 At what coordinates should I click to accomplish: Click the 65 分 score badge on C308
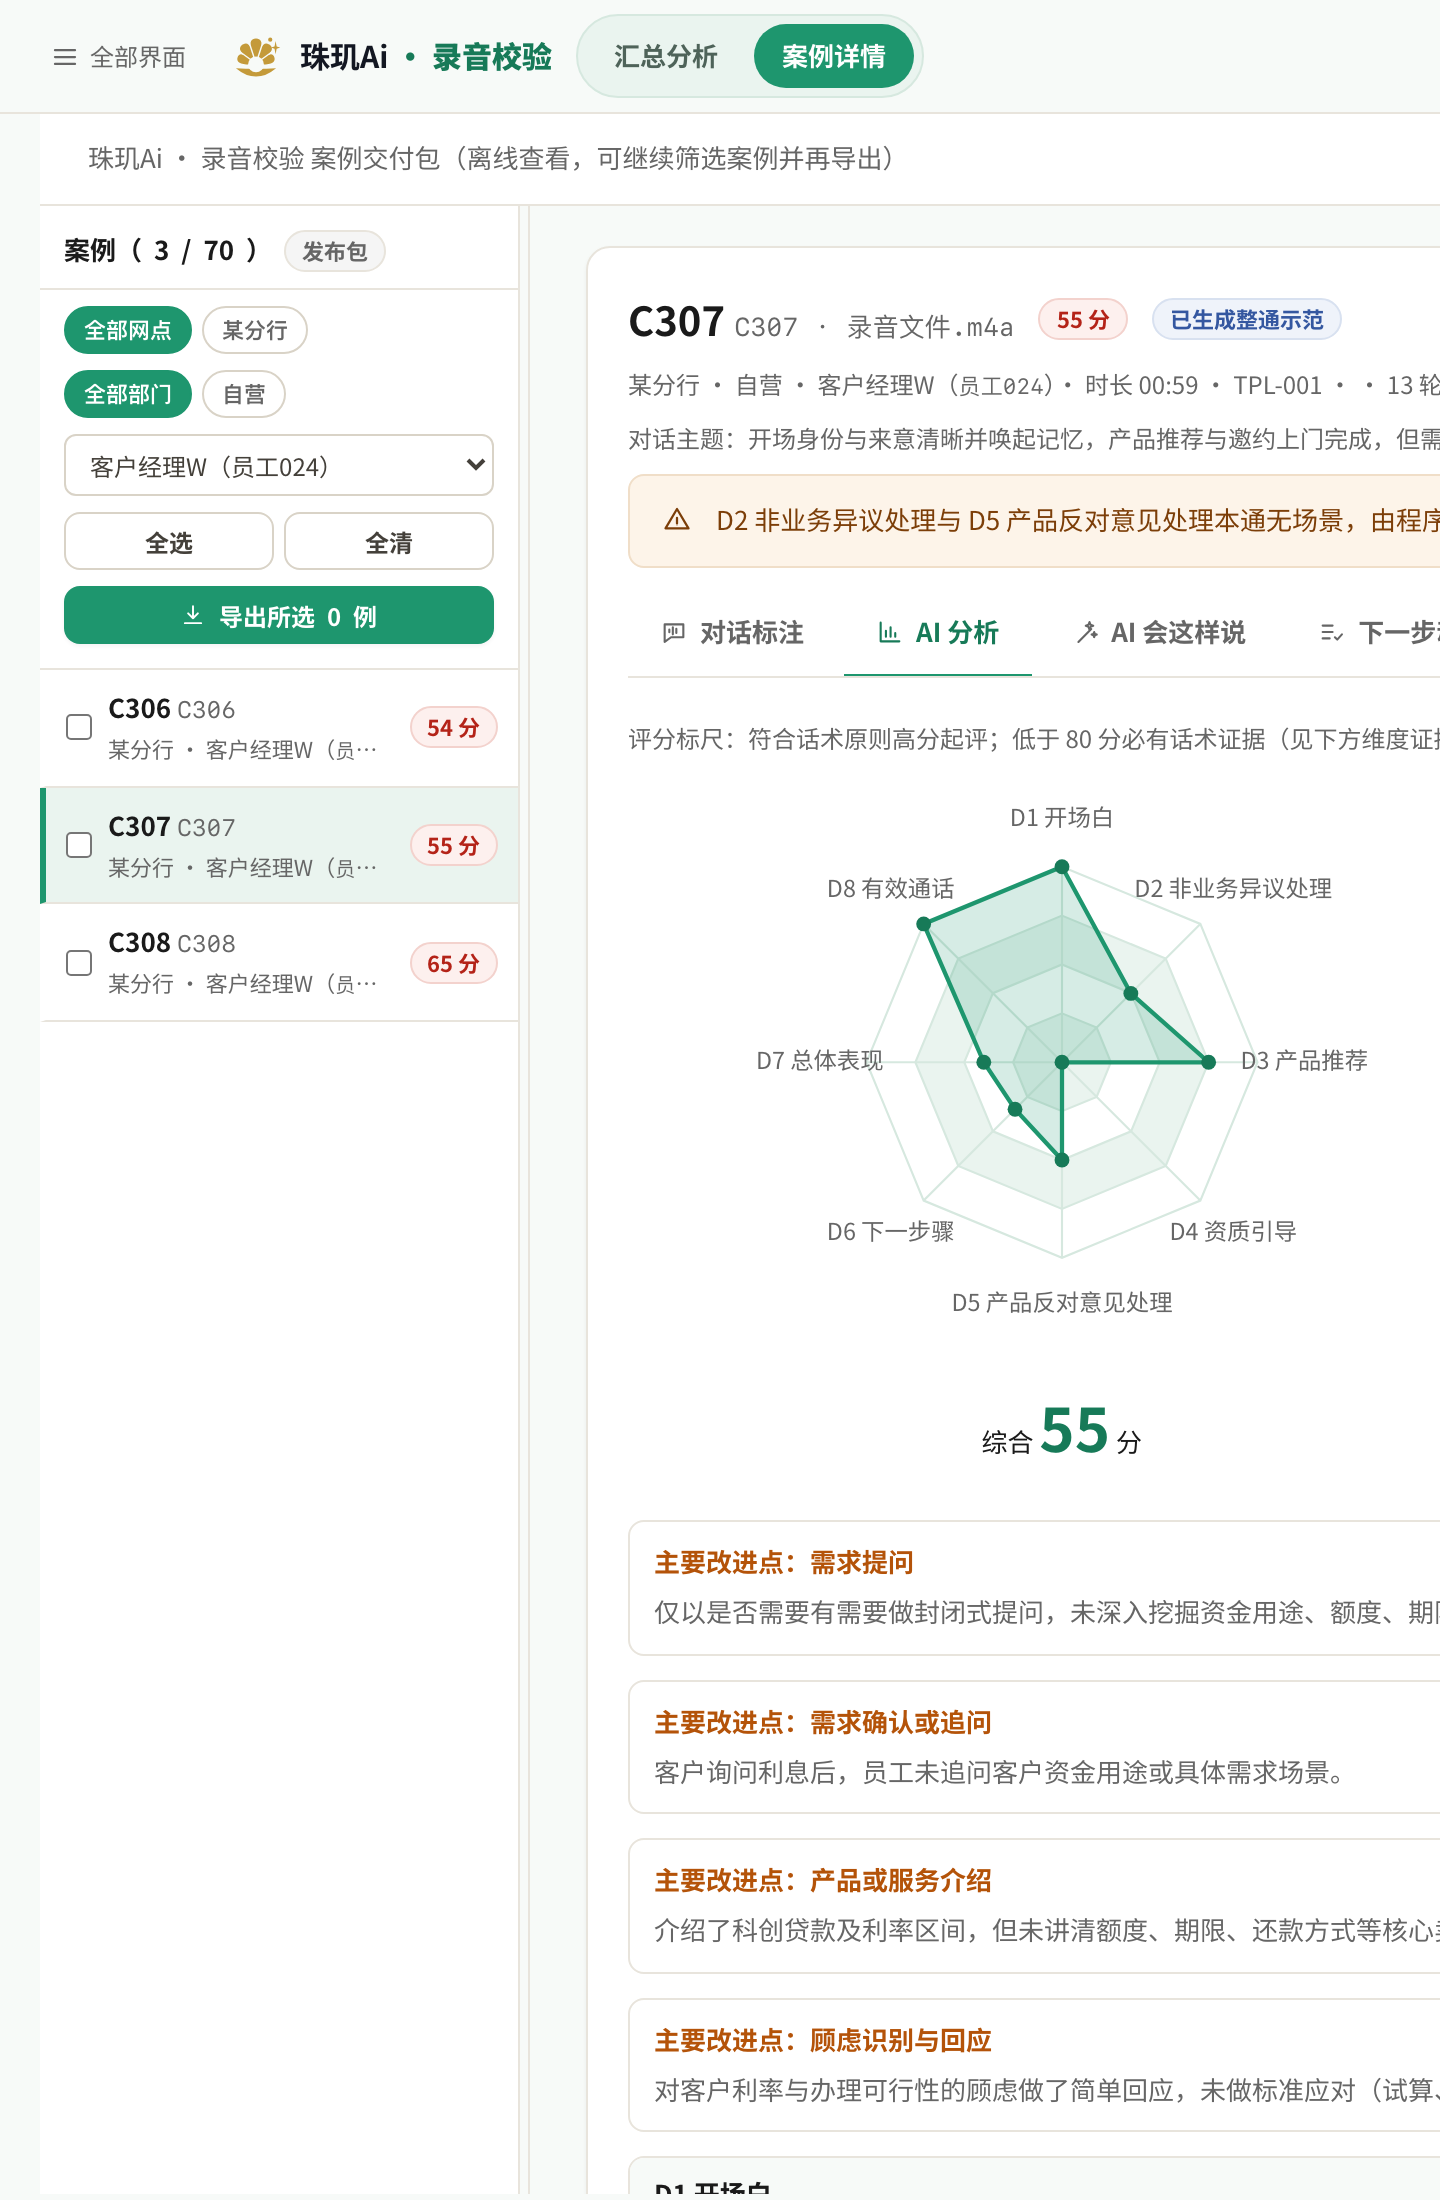click(453, 963)
